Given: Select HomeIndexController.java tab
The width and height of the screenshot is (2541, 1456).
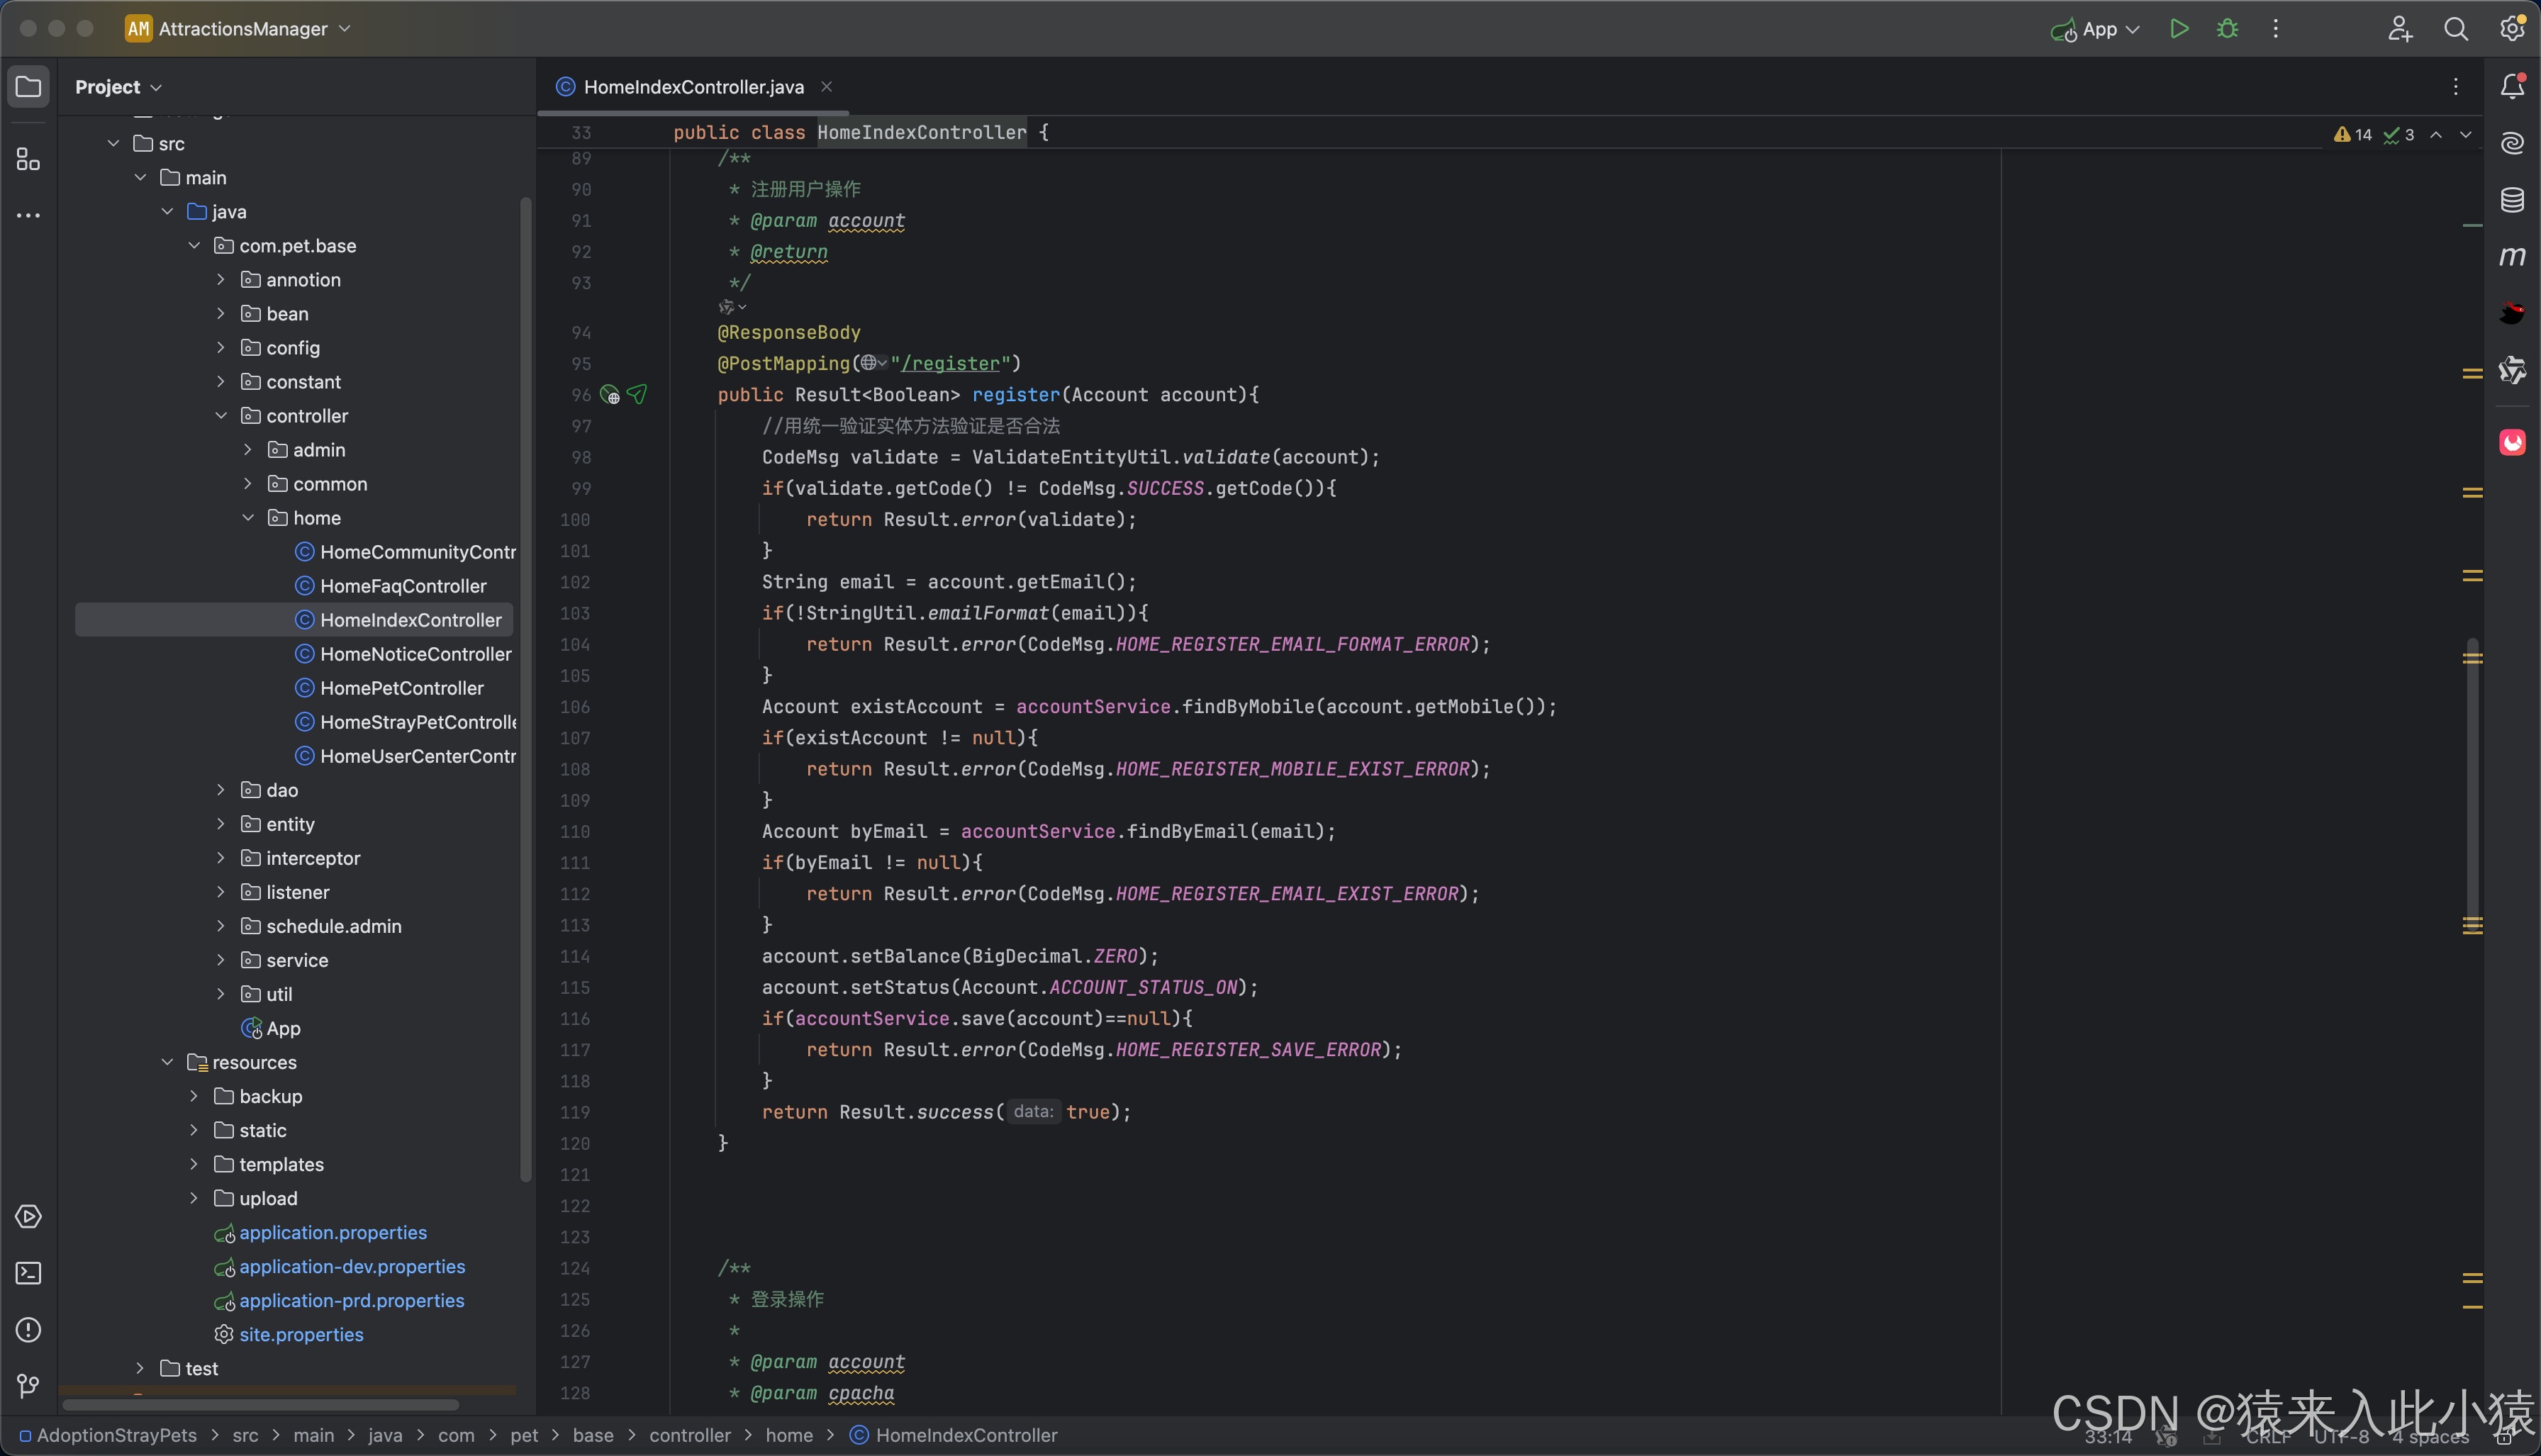Looking at the screenshot, I should pos(693,86).
